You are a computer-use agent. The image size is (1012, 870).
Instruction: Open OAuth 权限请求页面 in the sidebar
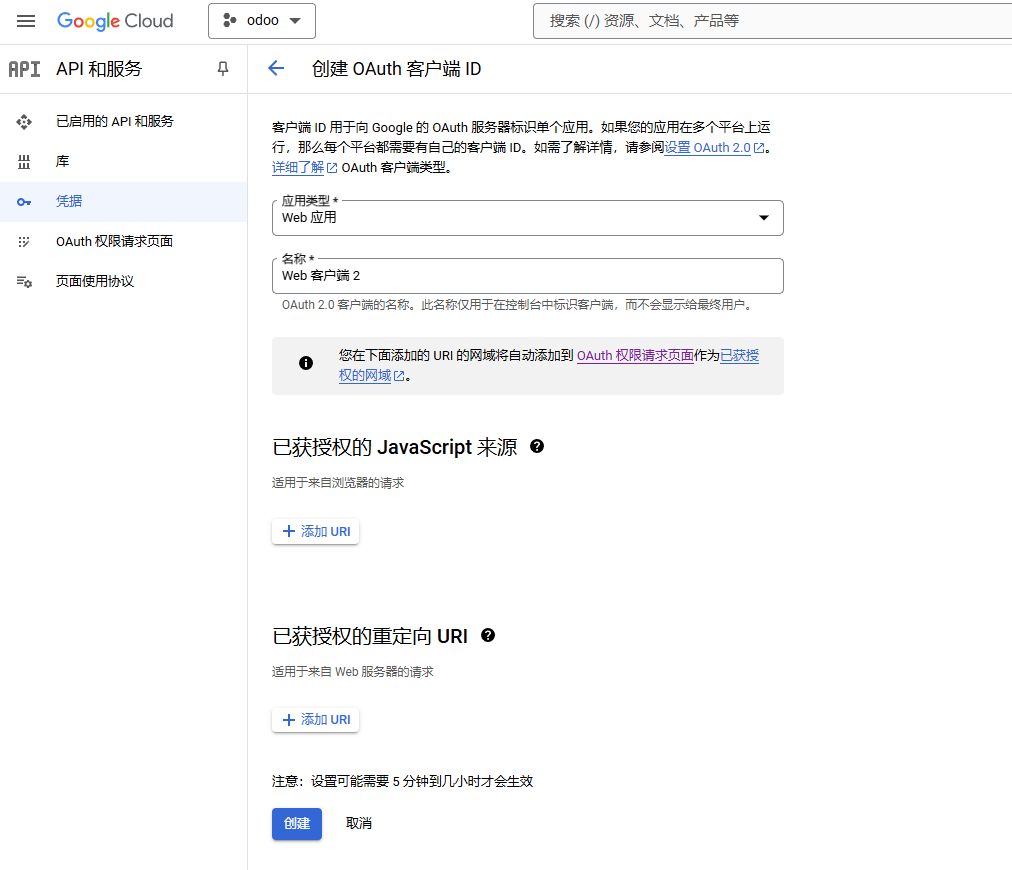pyautogui.click(x=123, y=241)
